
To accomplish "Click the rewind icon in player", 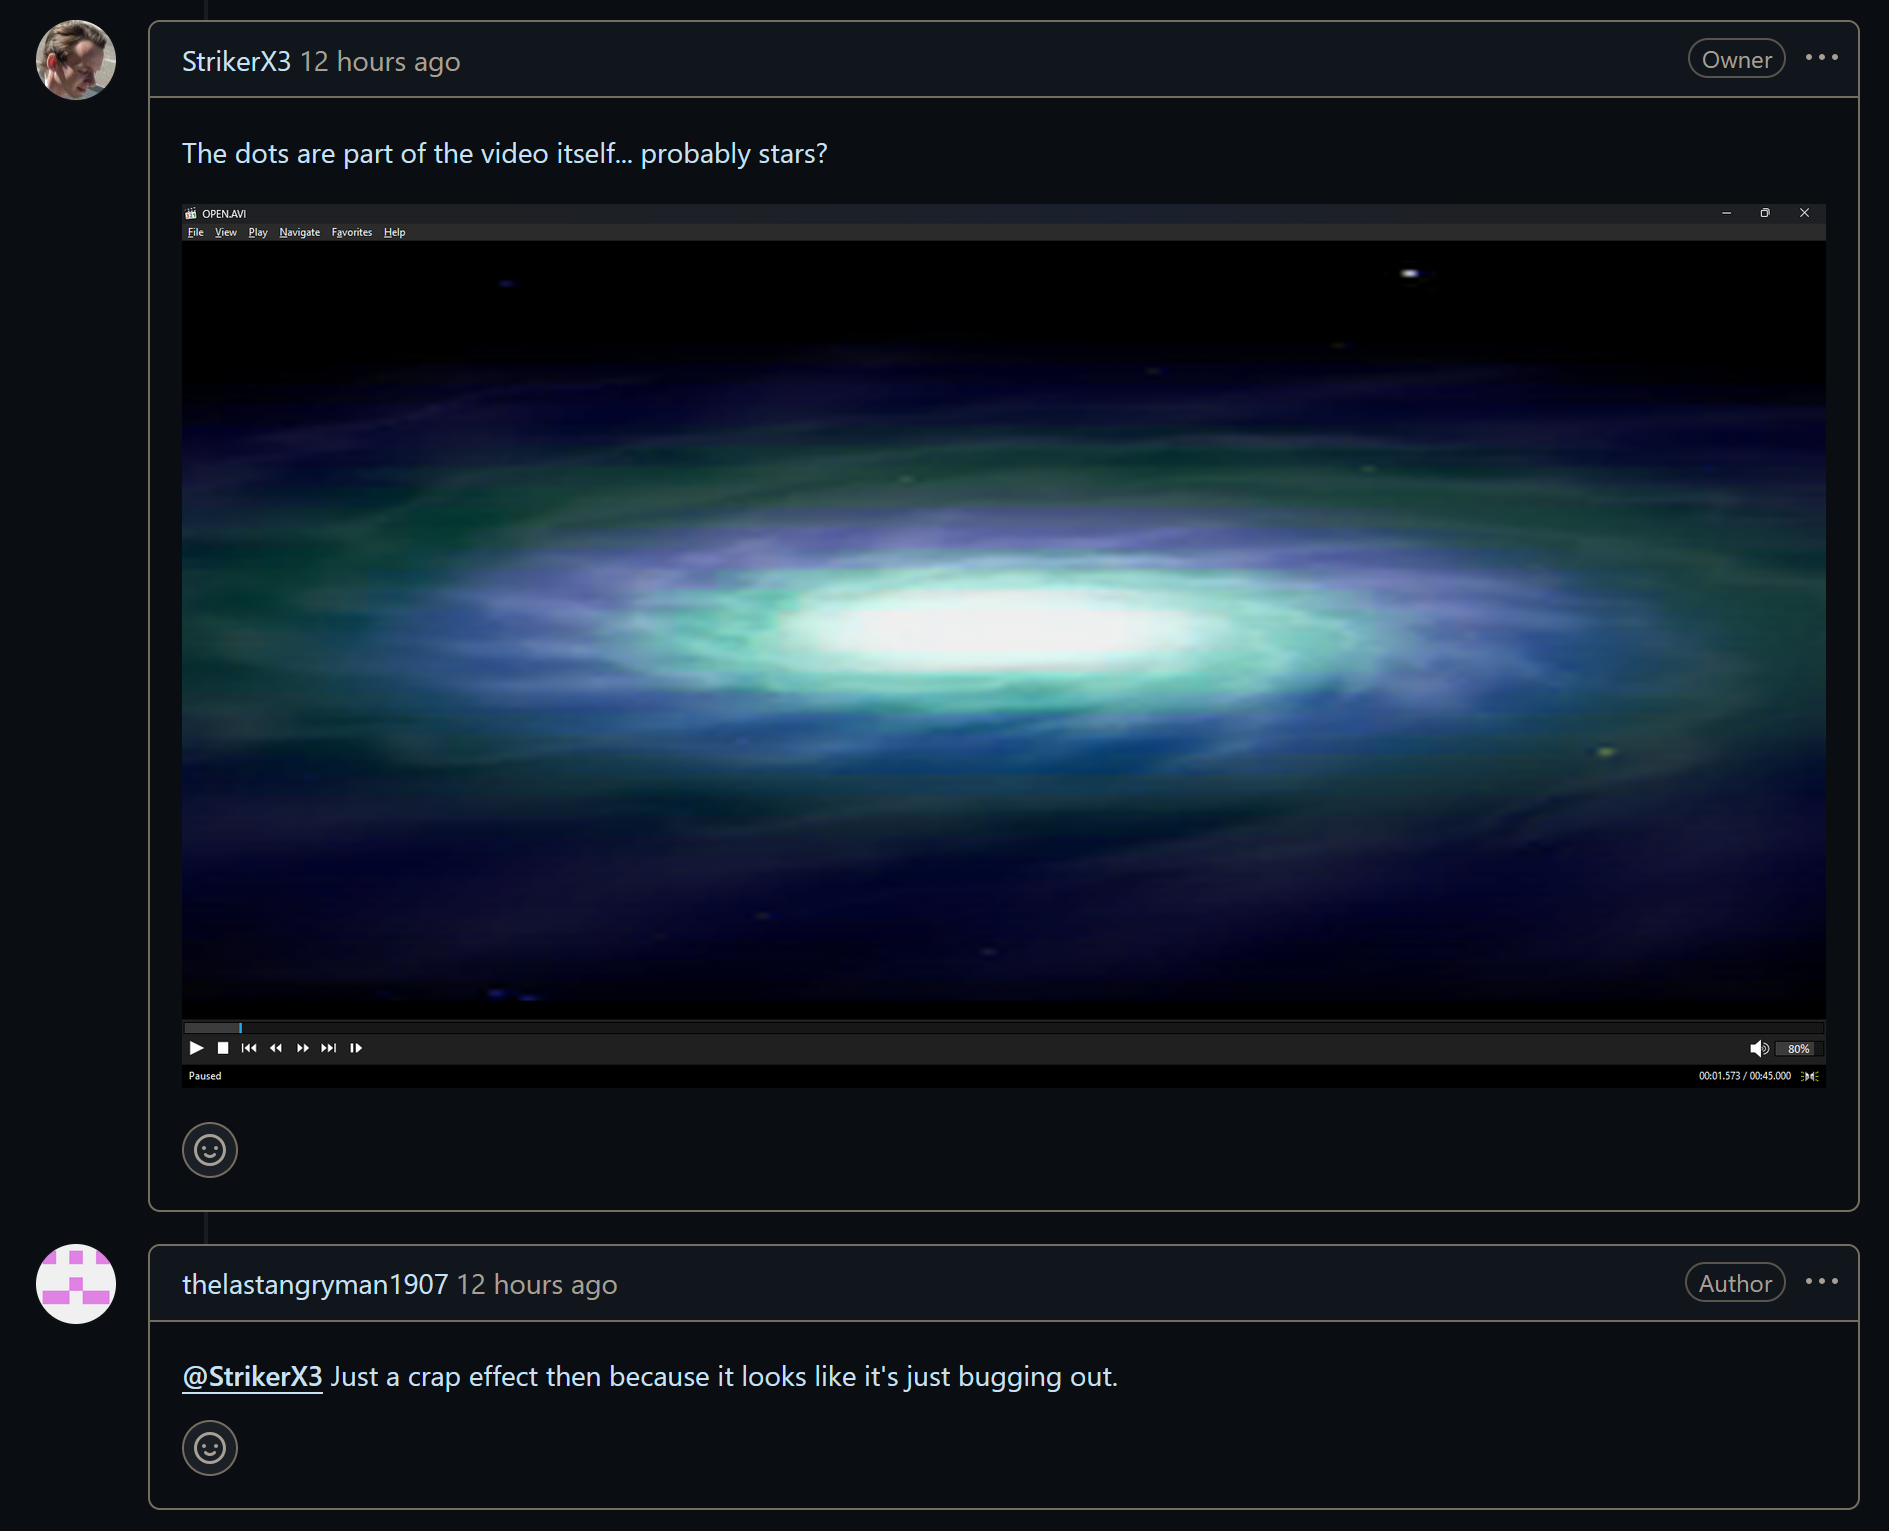I will pos(276,1048).
